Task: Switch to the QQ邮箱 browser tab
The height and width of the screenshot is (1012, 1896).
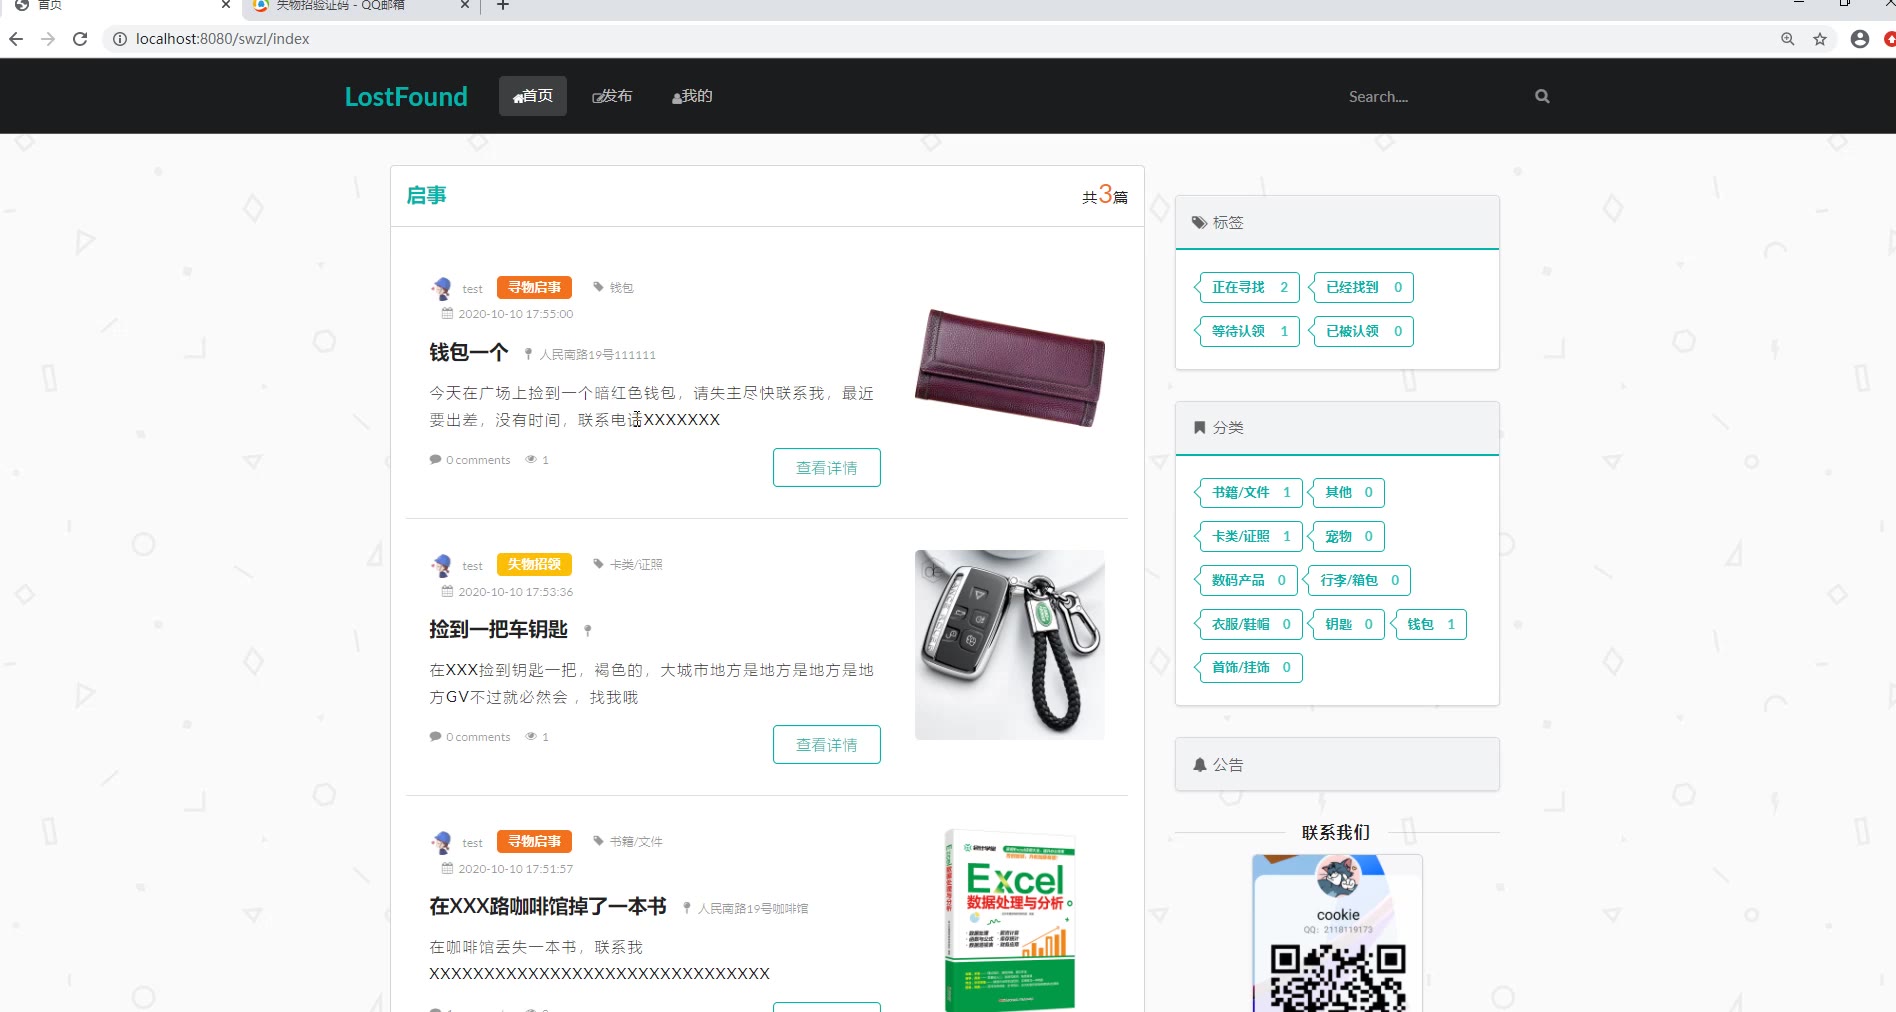Action: pyautogui.click(x=360, y=5)
